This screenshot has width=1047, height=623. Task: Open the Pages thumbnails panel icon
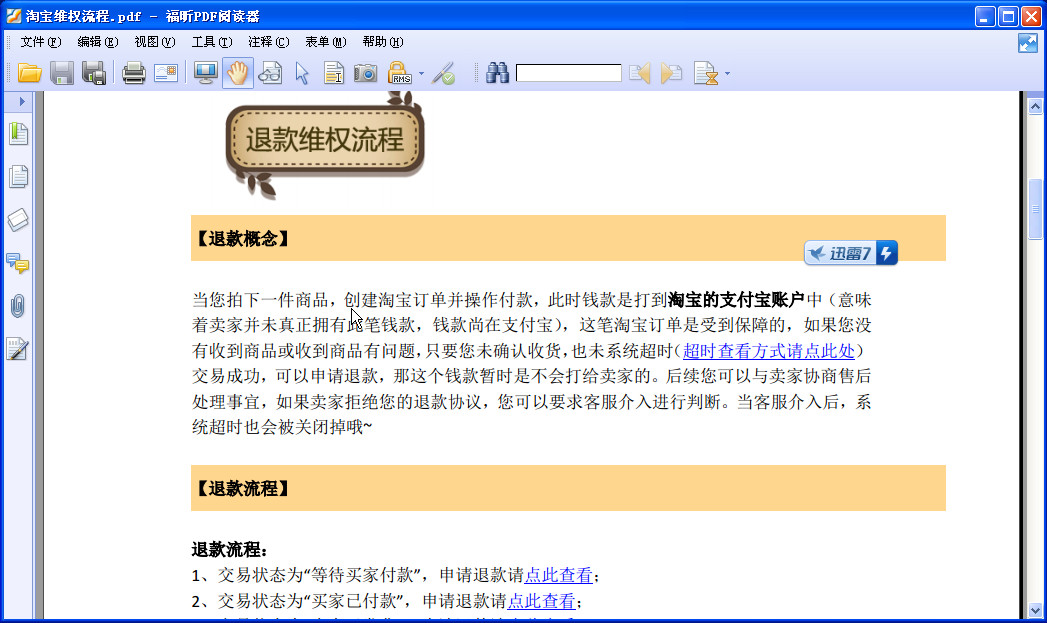(18, 177)
